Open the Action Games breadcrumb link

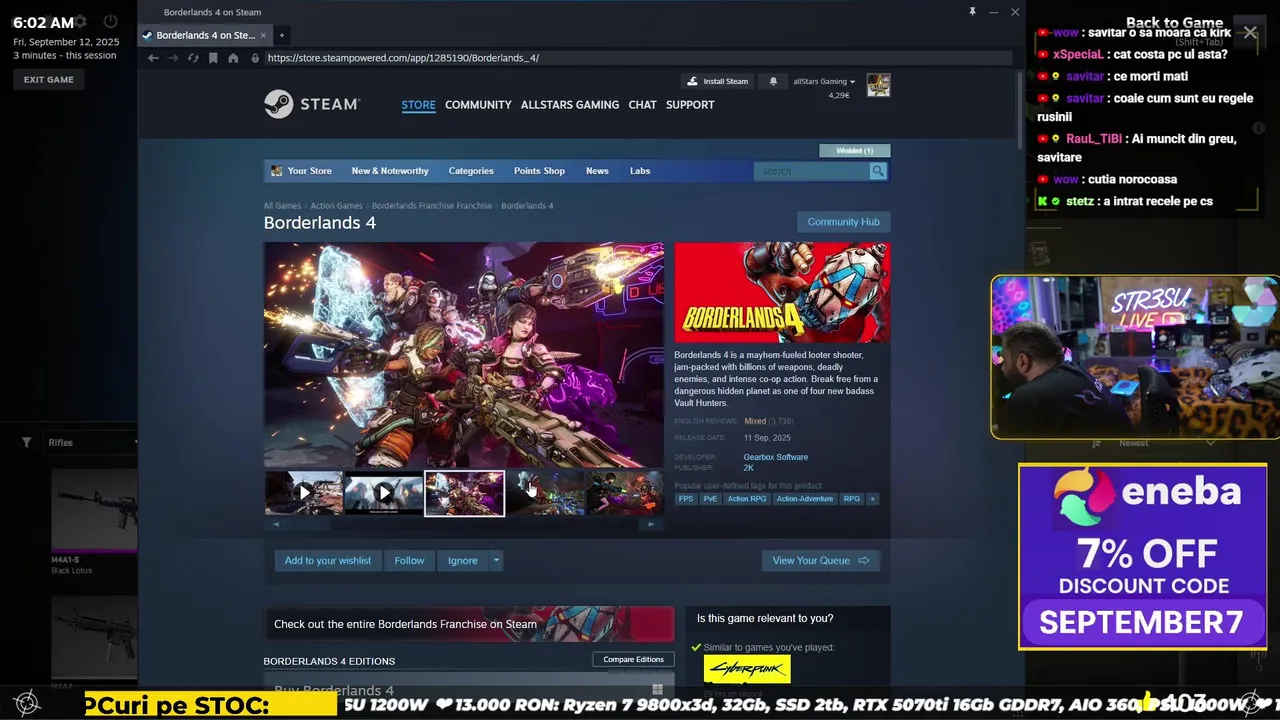[x=336, y=206]
